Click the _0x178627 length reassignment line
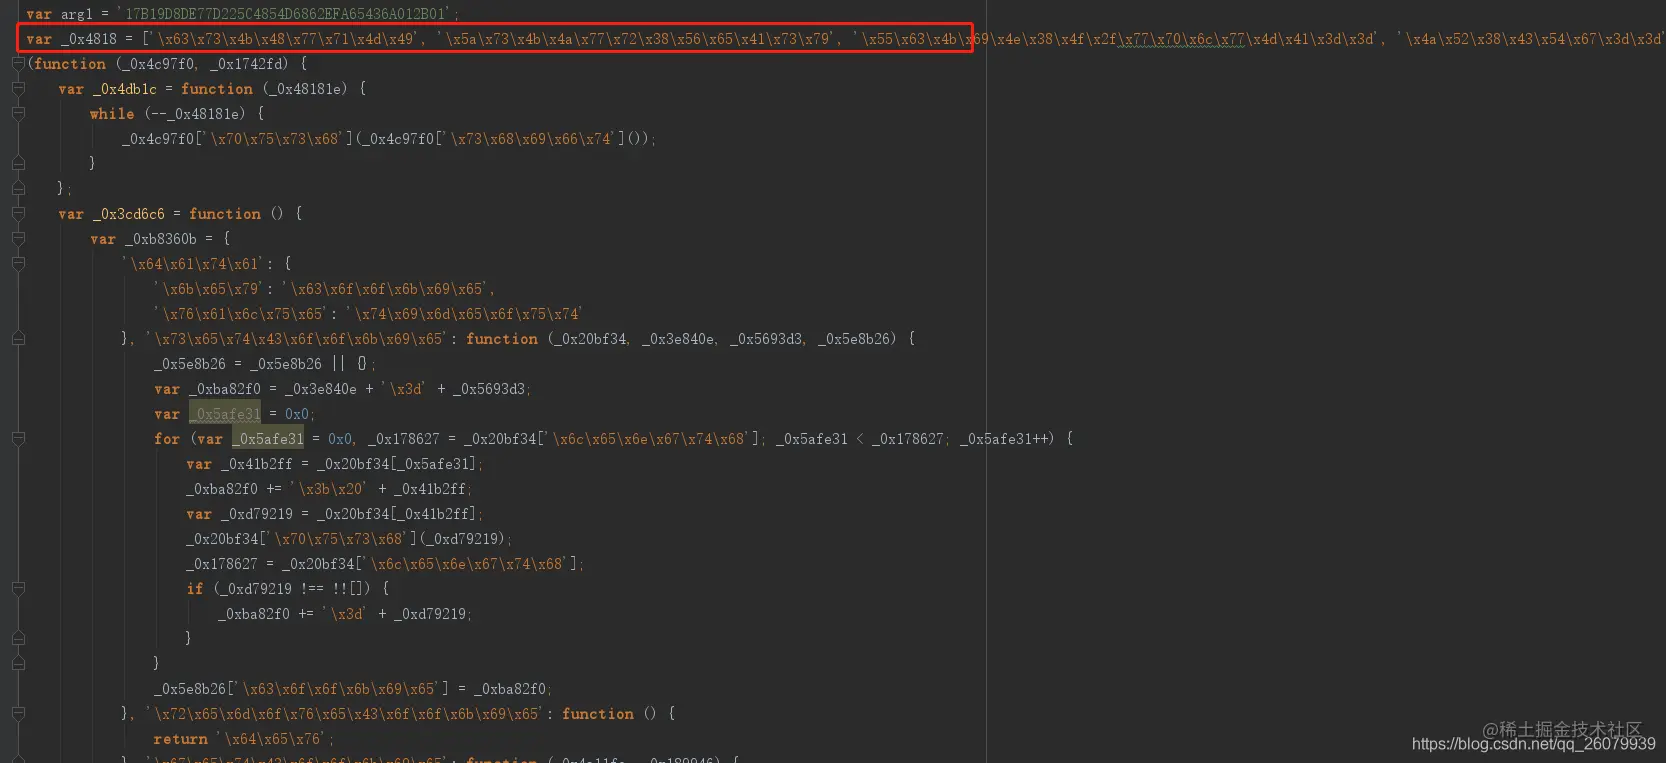Viewport: 1666px width, 763px height. pos(385,564)
